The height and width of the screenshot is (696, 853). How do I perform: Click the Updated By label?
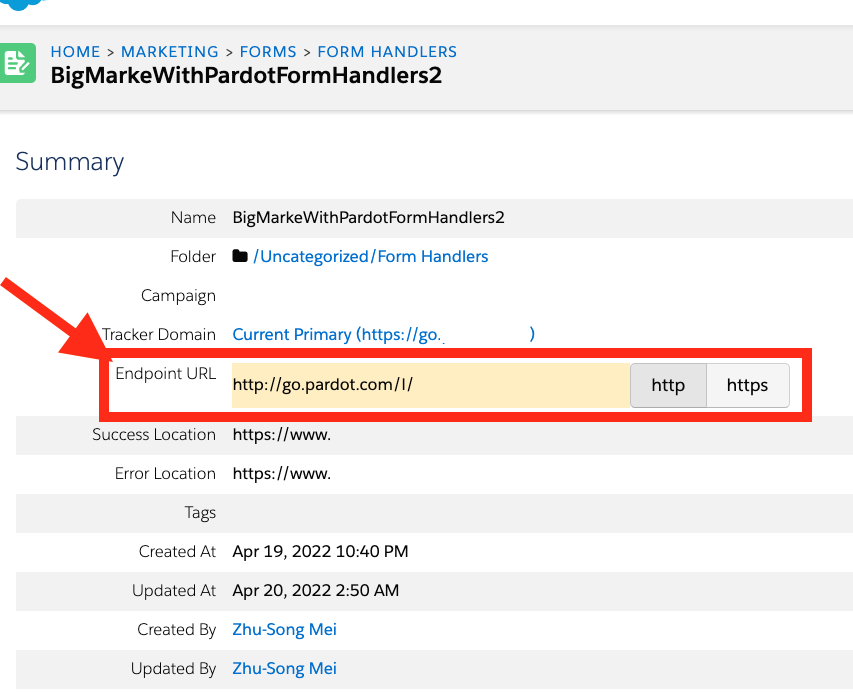174,668
